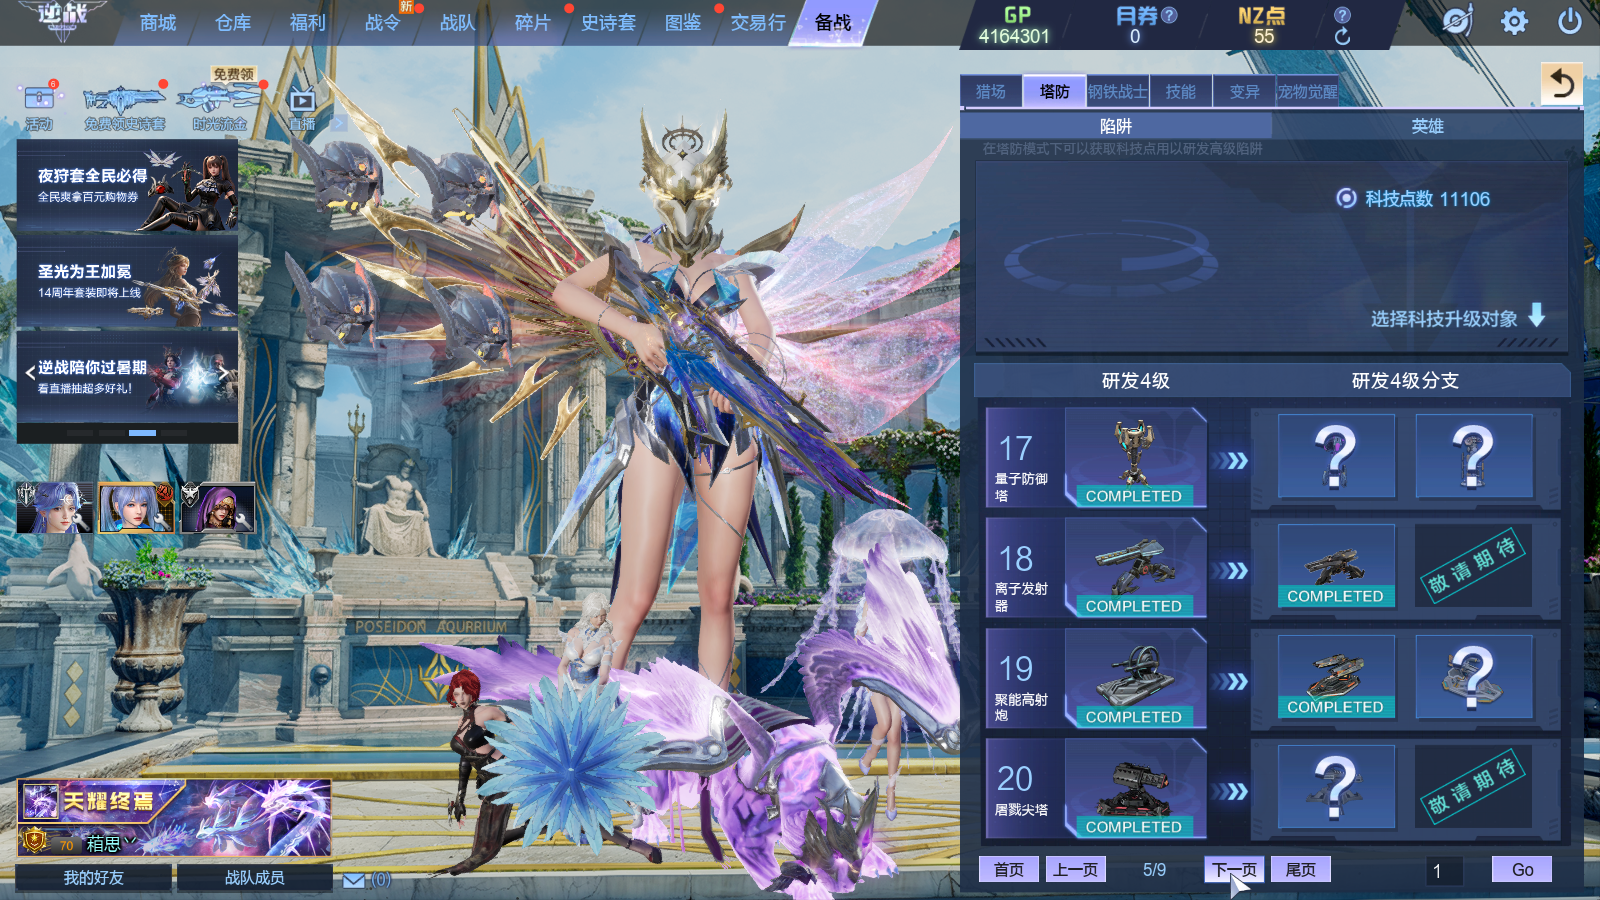Open the 时光流金 weapon icon
The height and width of the screenshot is (900, 1600).
(219, 106)
